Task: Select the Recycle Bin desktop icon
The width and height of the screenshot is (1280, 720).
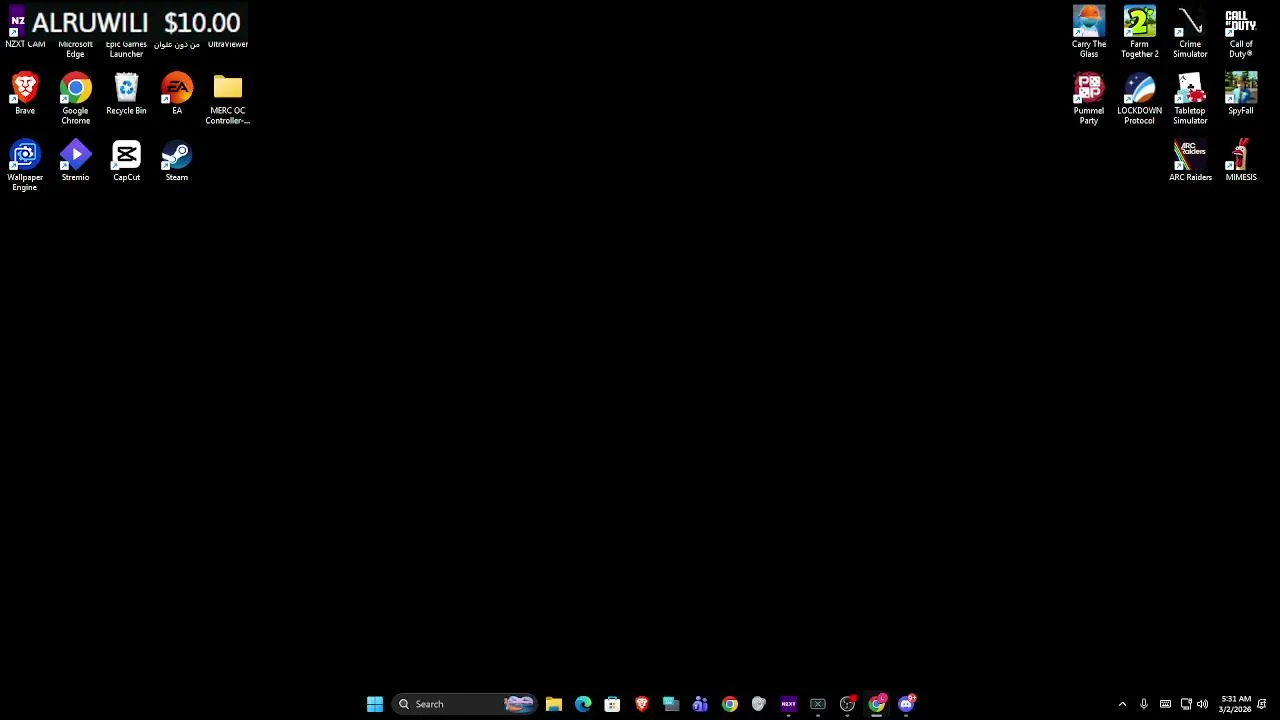Action: [x=126, y=93]
